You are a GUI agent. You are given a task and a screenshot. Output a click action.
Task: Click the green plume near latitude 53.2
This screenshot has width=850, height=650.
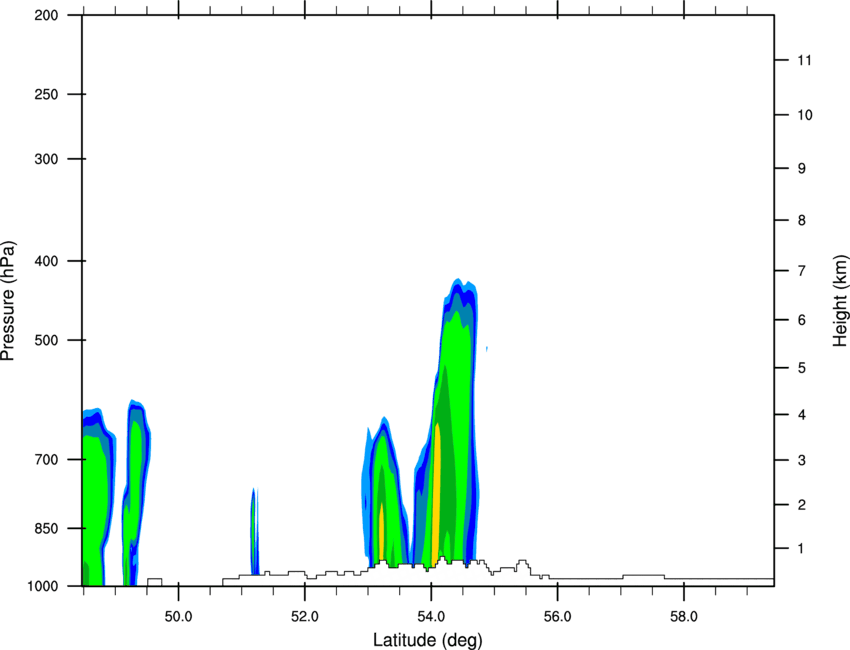pyautogui.click(x=383, y=493)
